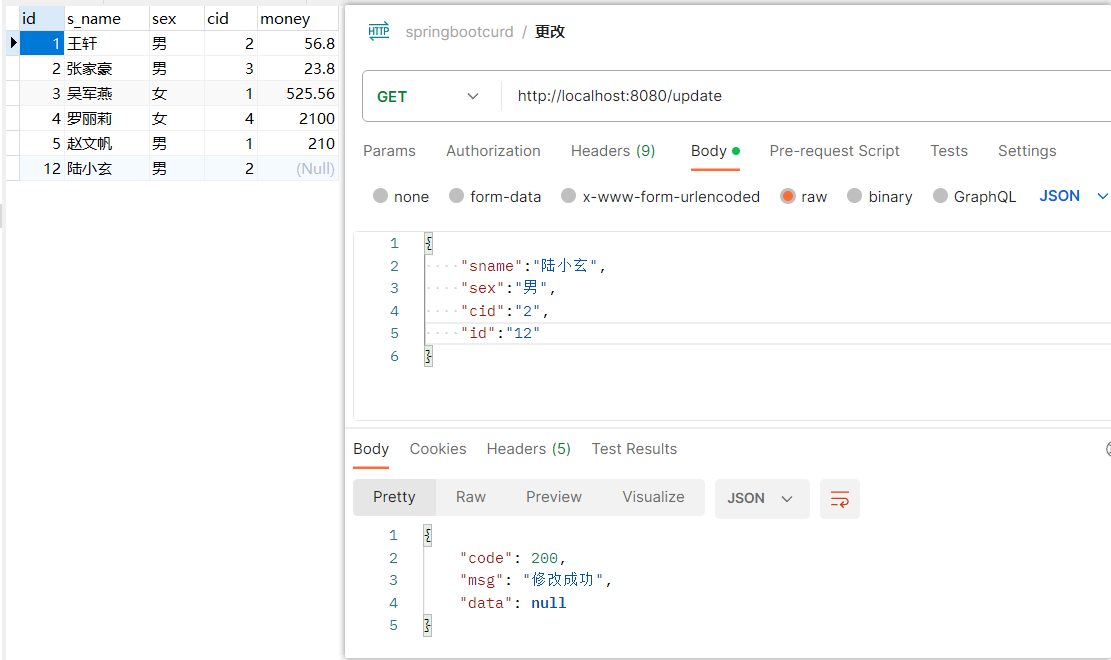Open the response JSON format dropdown
This screenshot has width=1111, height=660.
[761, 498]
